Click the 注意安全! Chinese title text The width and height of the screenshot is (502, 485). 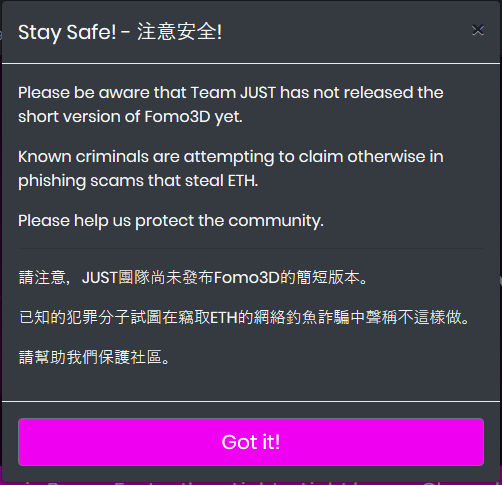179,32
